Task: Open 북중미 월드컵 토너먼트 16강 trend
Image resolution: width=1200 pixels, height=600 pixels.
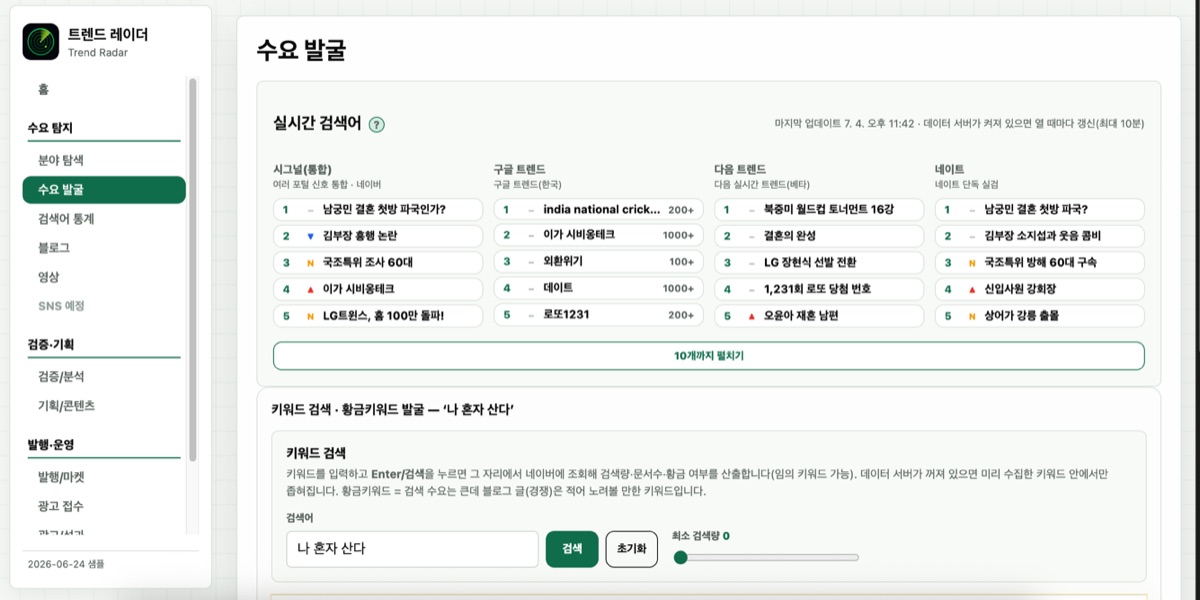Action: click(x=819, y=210)
